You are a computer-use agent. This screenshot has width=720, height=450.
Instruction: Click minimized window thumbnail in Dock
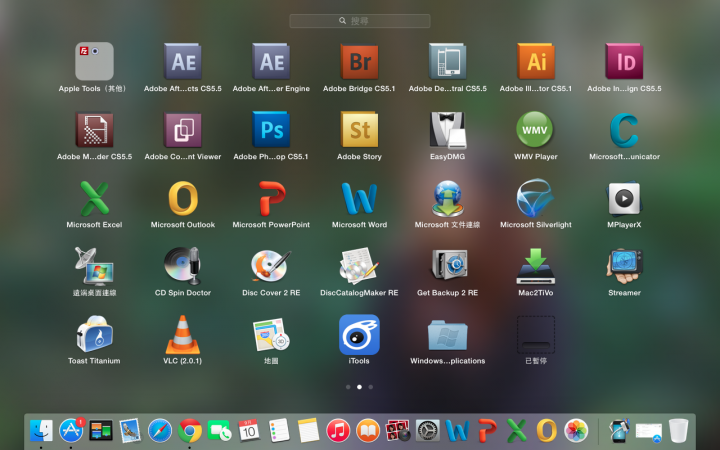coord(648,432)
